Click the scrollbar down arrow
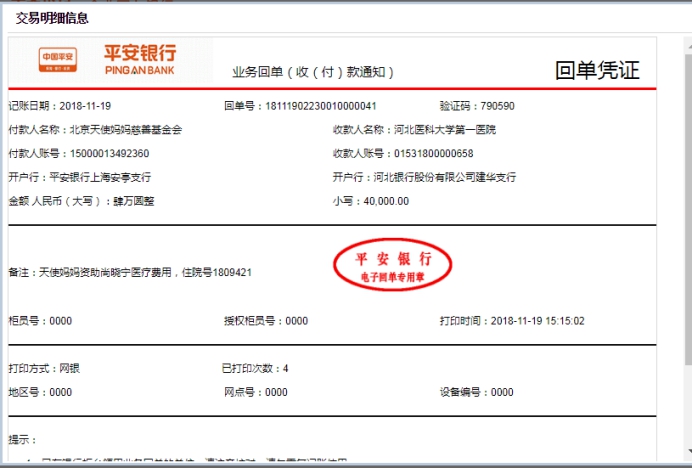Screen dimensions: 692x468 688,451
